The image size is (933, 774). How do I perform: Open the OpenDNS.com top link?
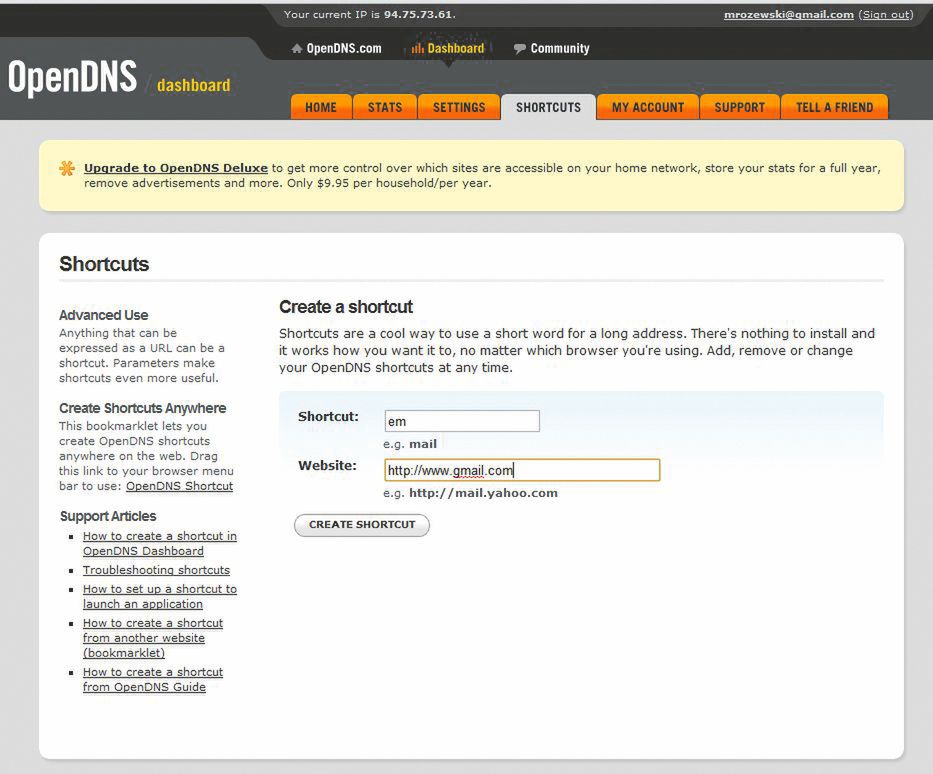click(344, 49)
